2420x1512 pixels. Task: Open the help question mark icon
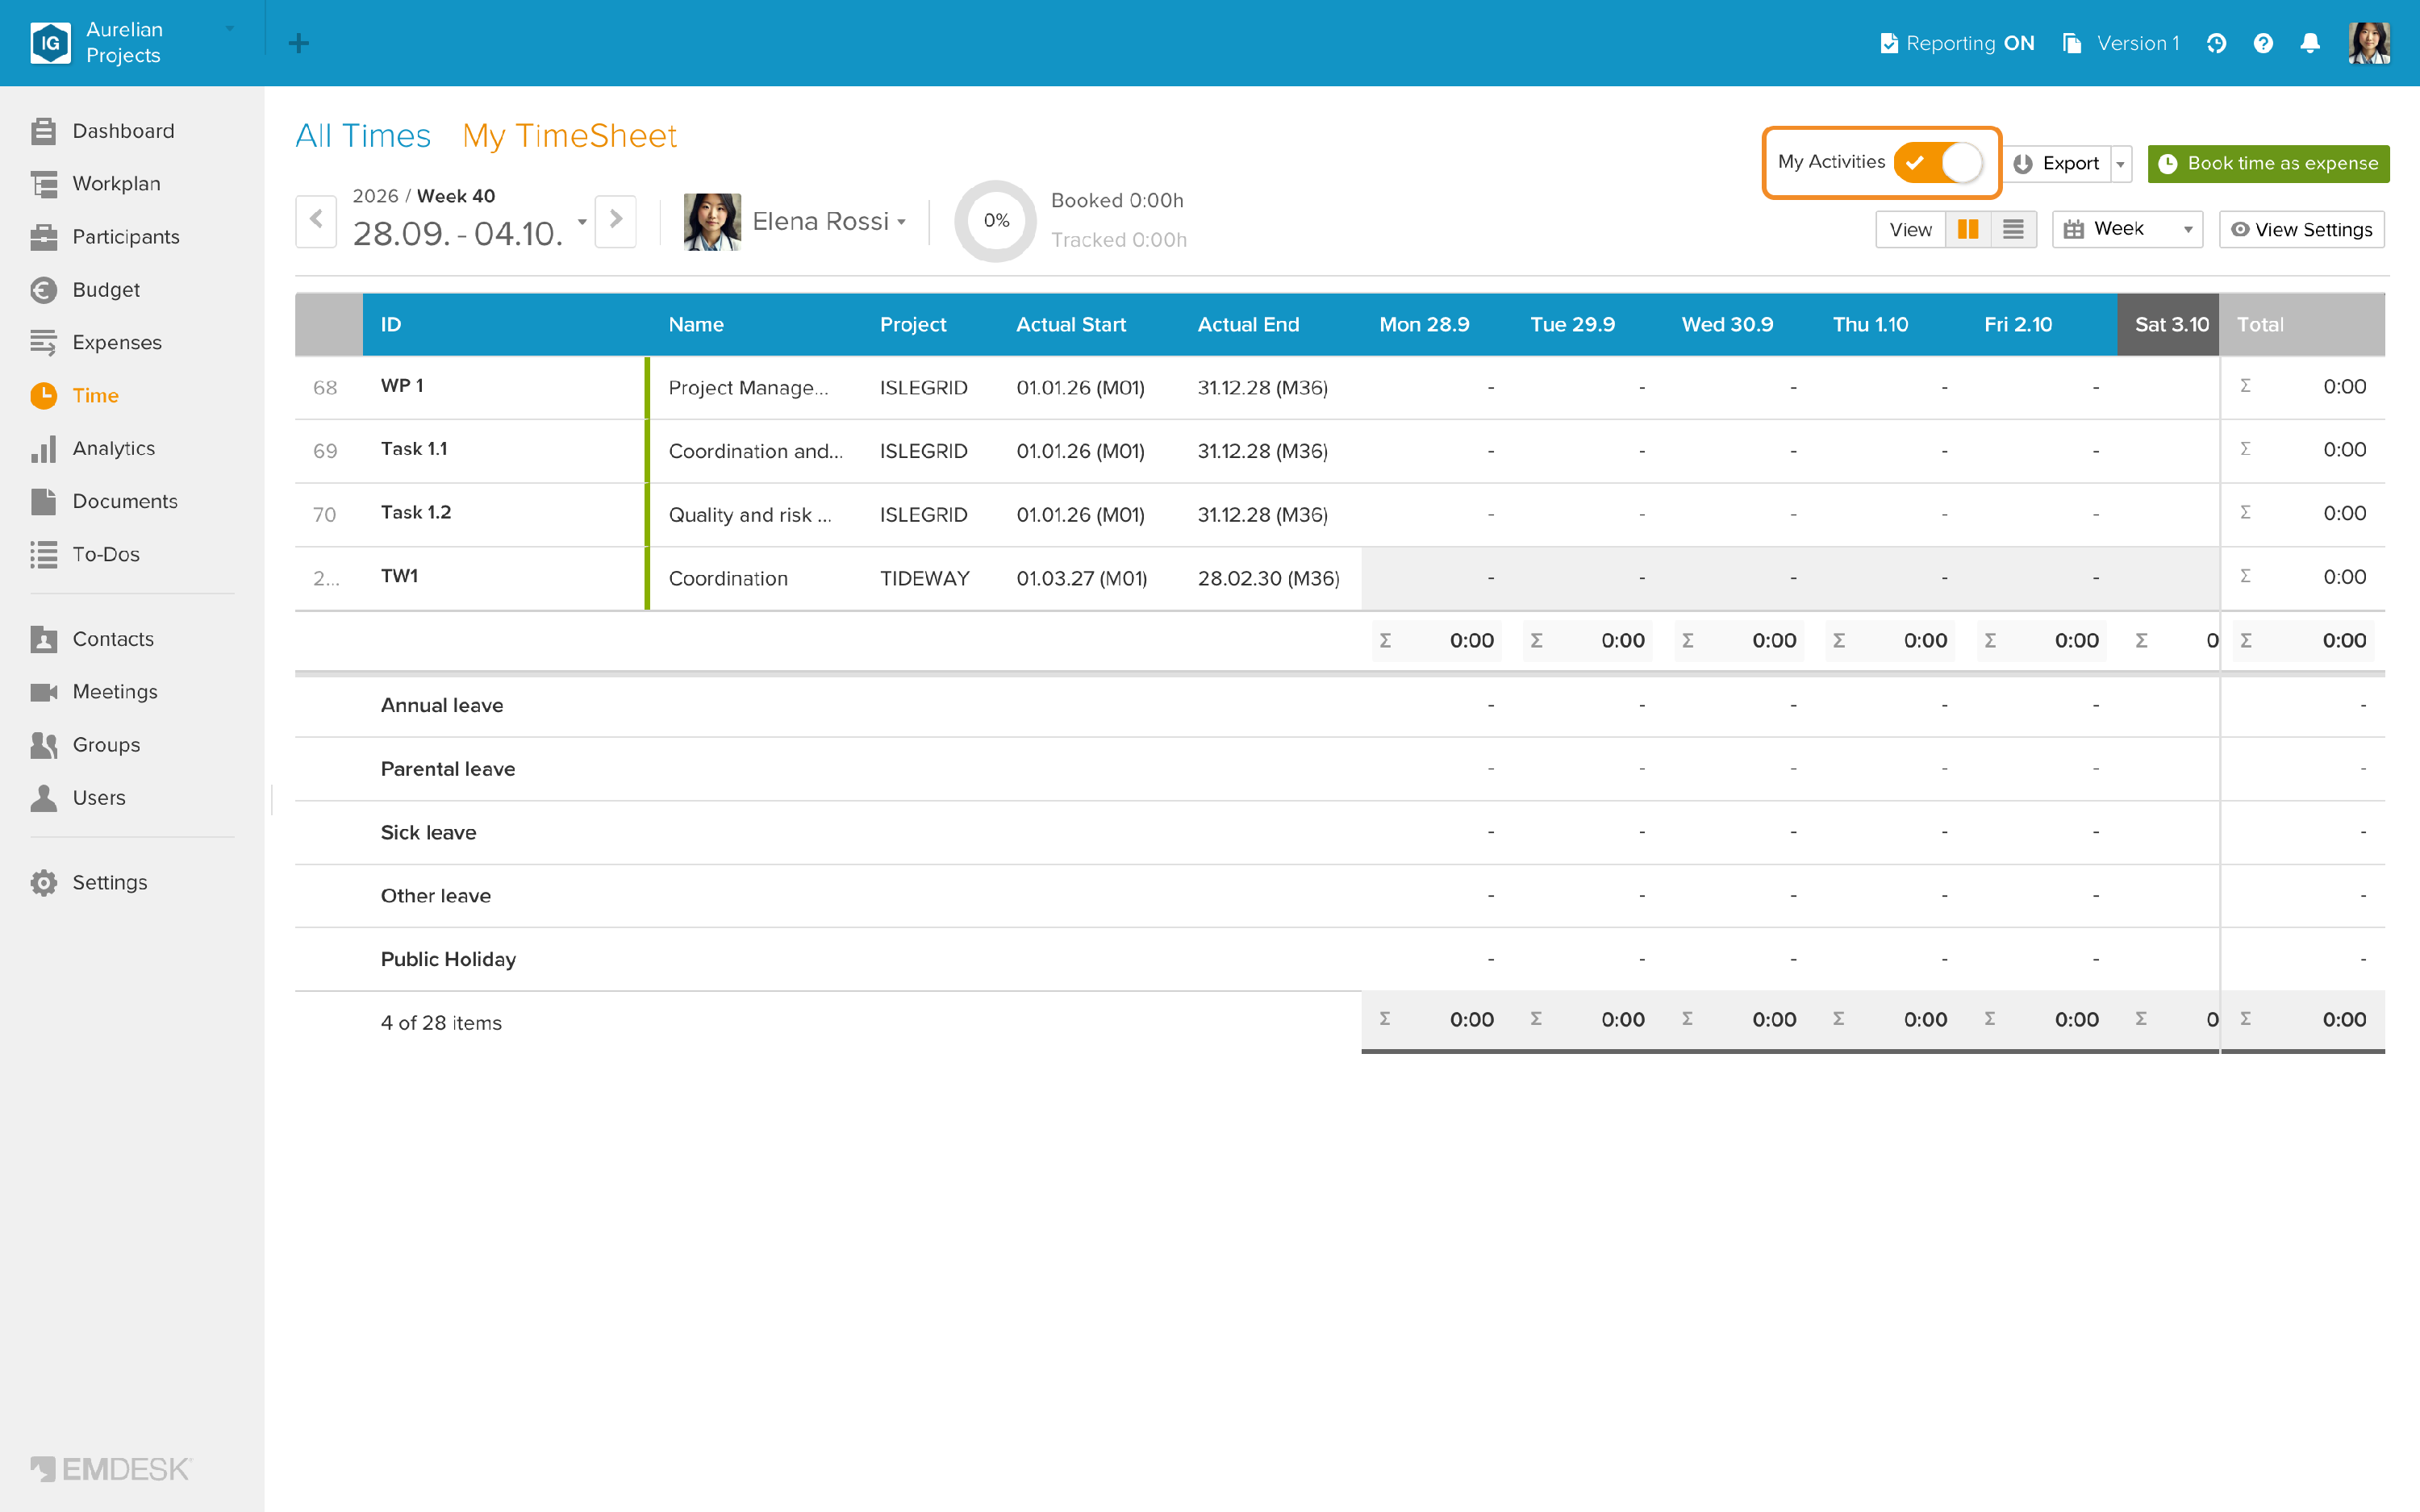click(x=2263, y=43)
